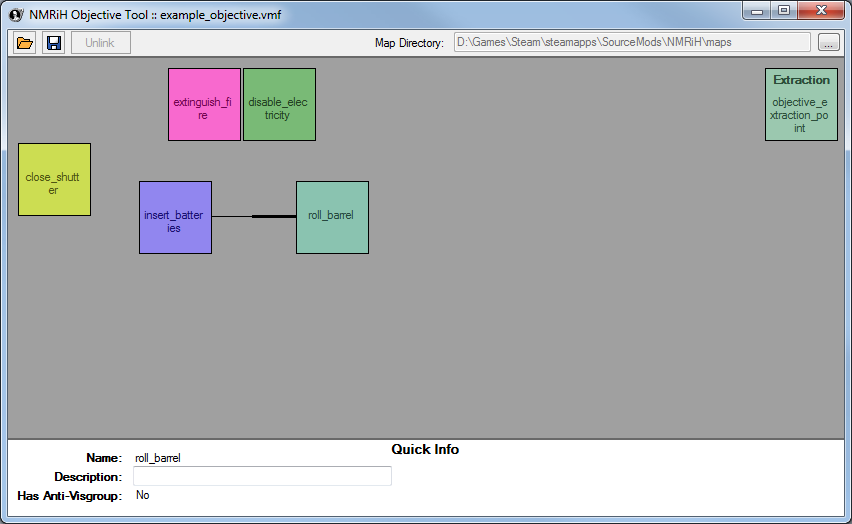Viewport: 852px width, 524px height.
Task: Open a file with the folder icon
Action: (x=25, y=43)
